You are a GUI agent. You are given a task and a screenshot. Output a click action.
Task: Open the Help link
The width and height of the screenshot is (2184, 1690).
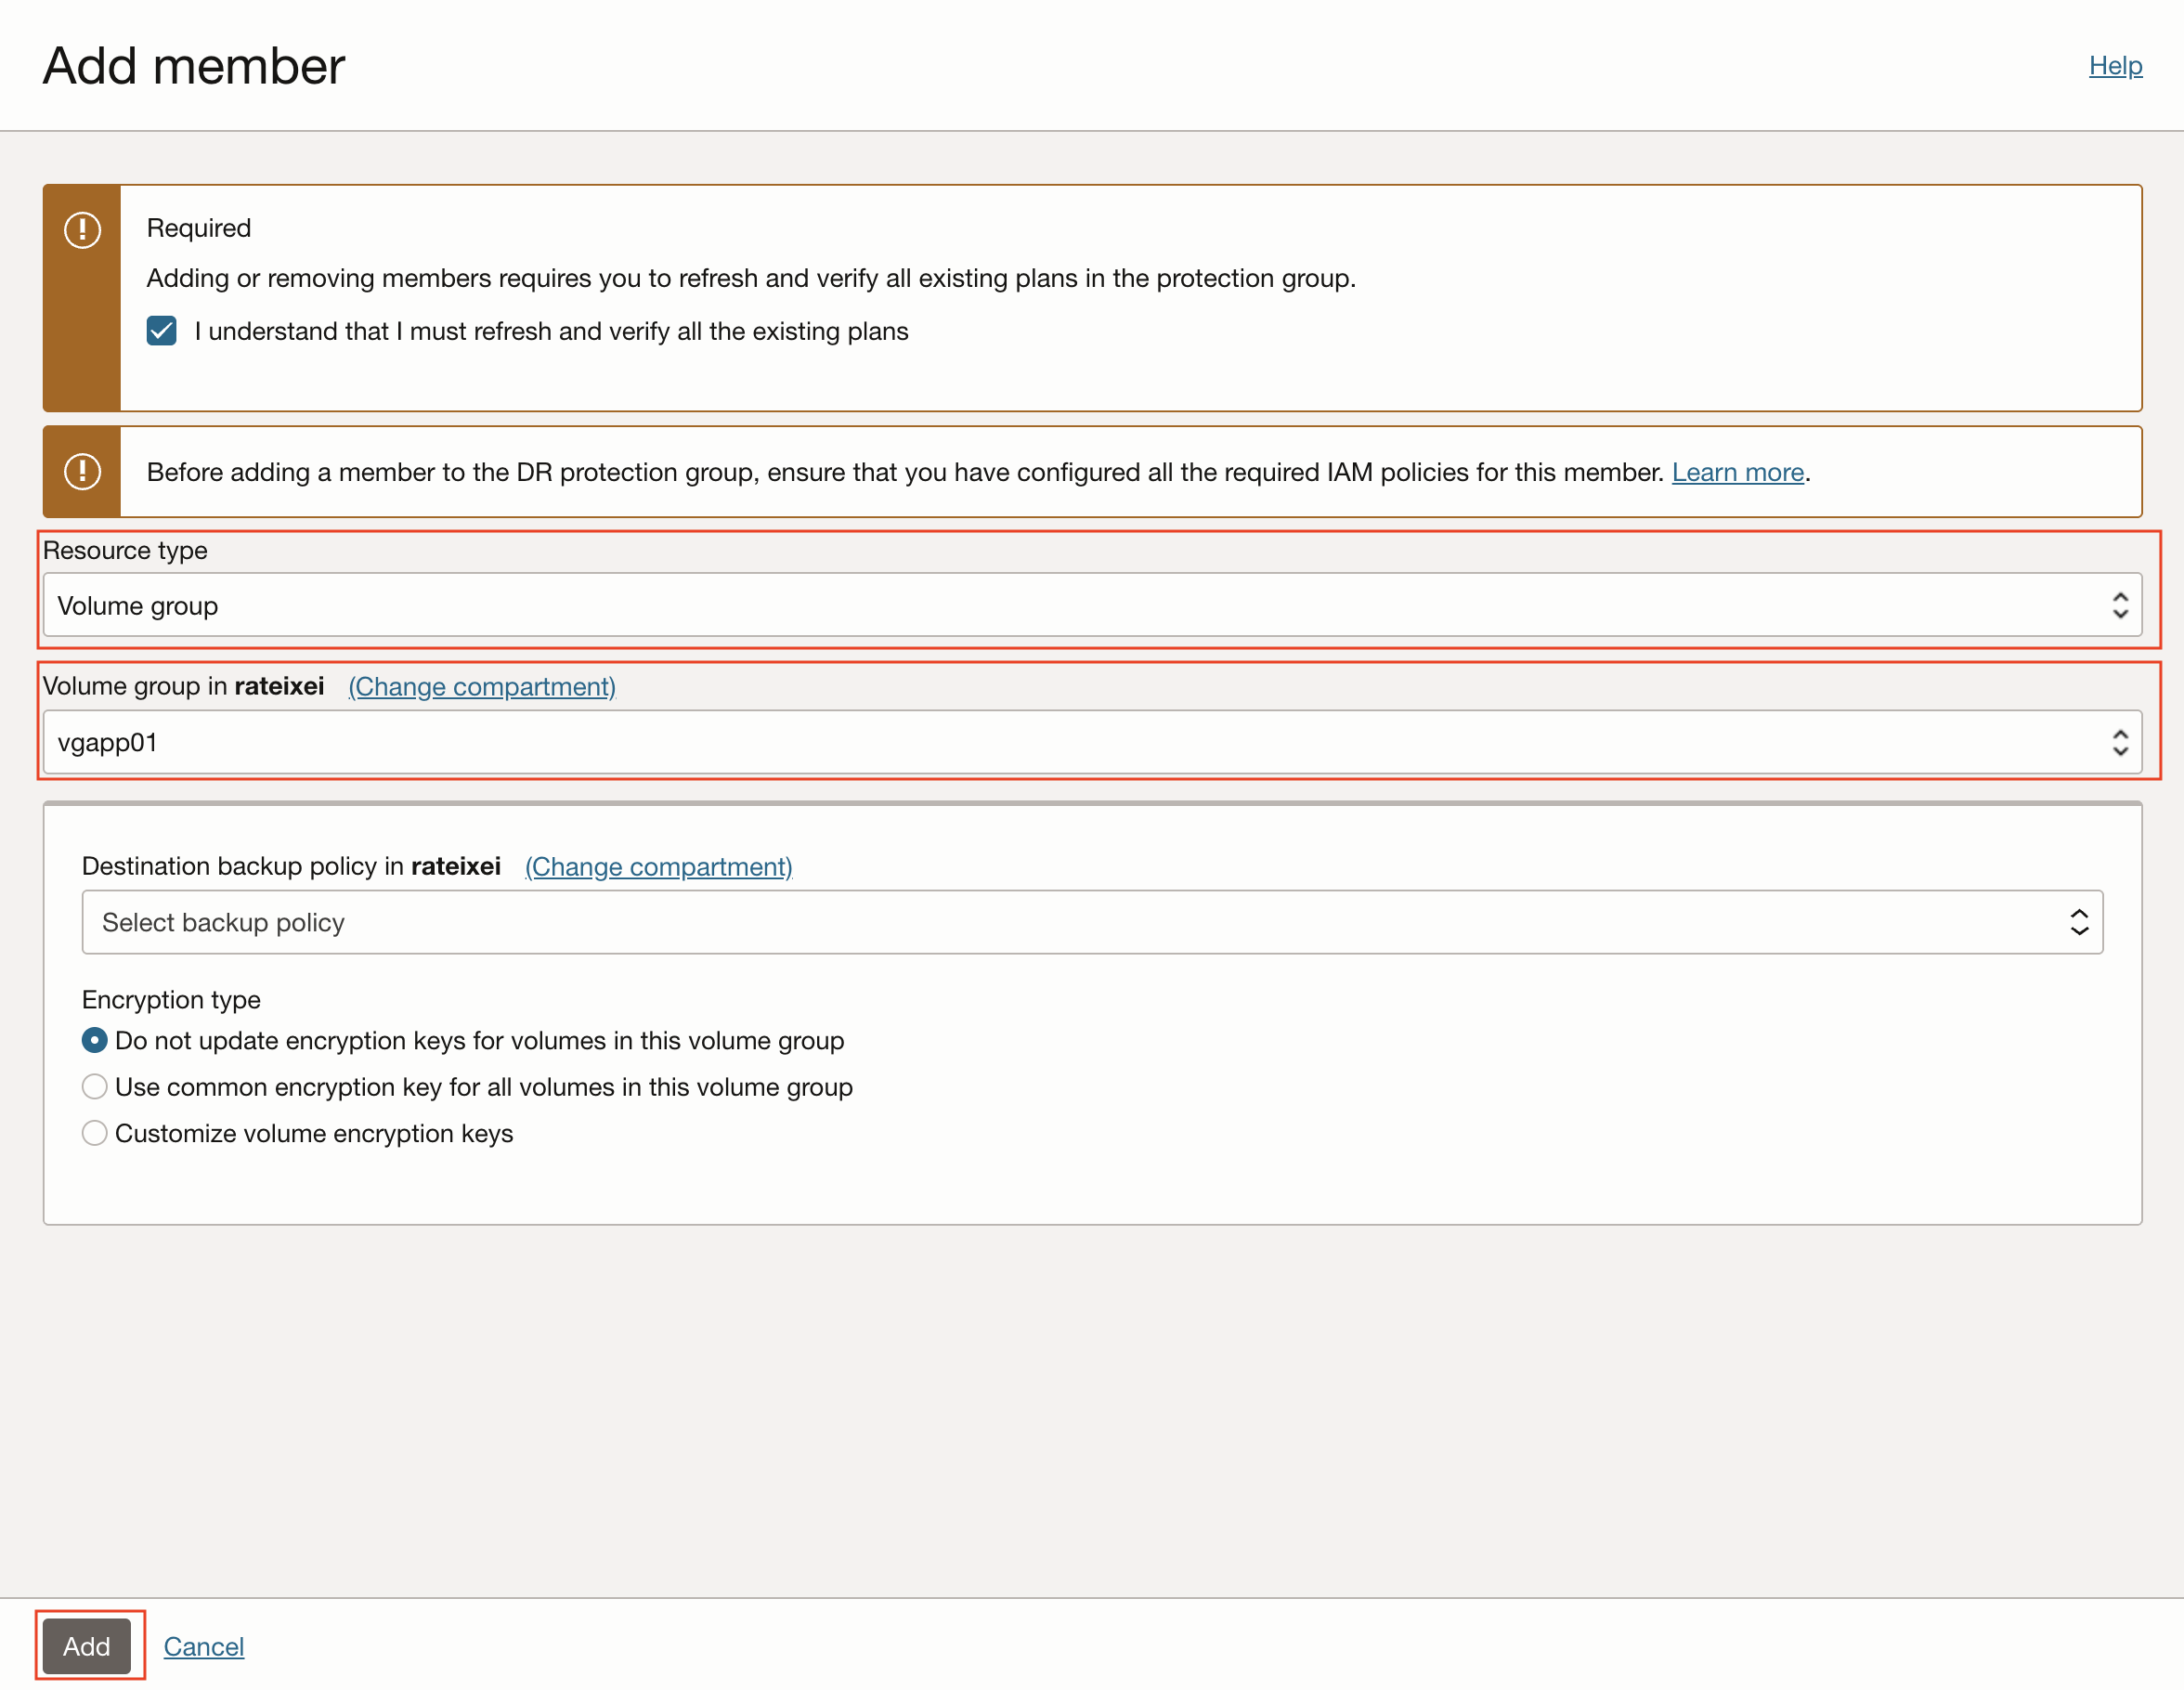(2115, 66)
